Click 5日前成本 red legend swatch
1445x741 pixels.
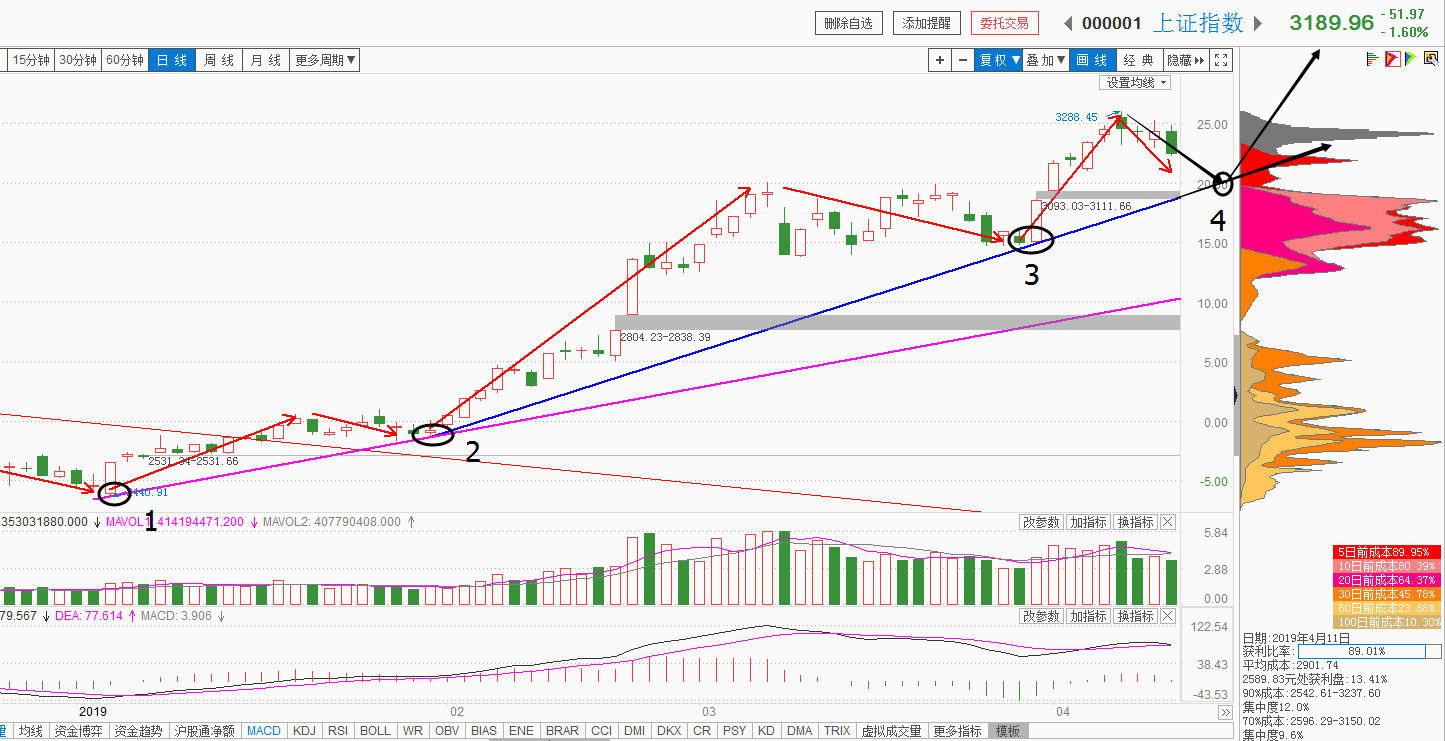(x=1388, y=551)
